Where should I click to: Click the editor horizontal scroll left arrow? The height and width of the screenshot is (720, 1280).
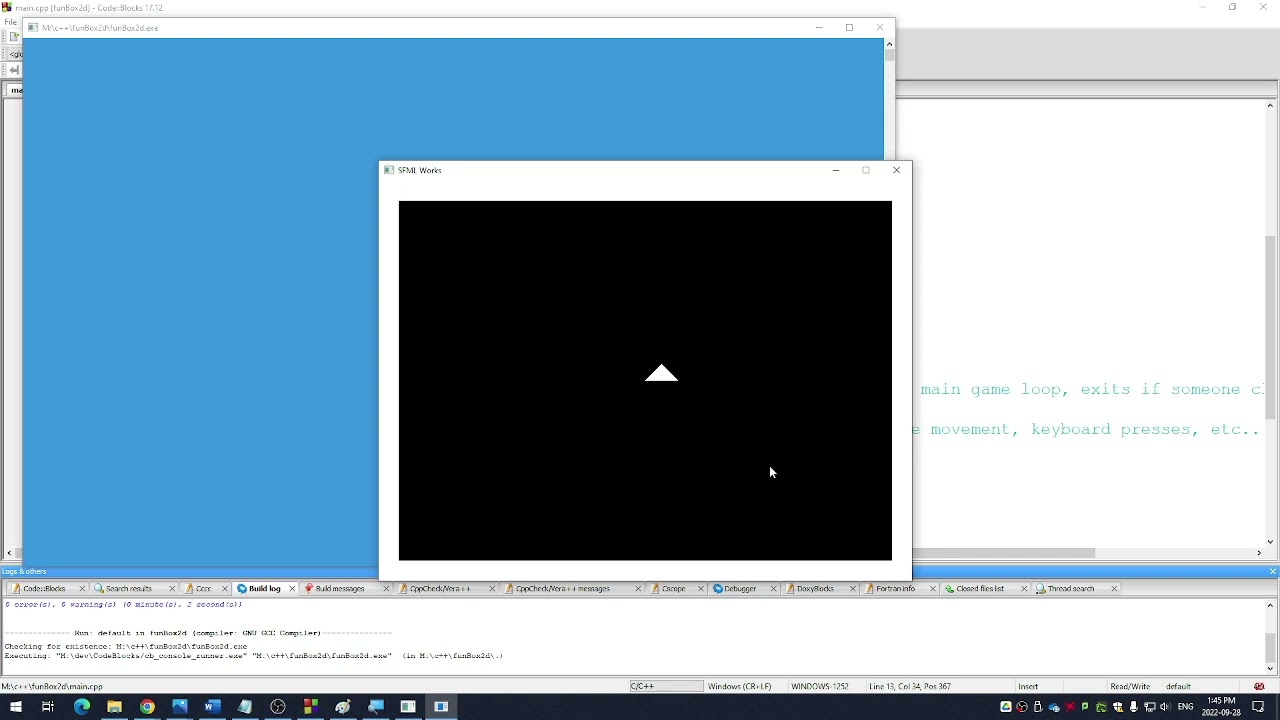[x=9, y=553]
